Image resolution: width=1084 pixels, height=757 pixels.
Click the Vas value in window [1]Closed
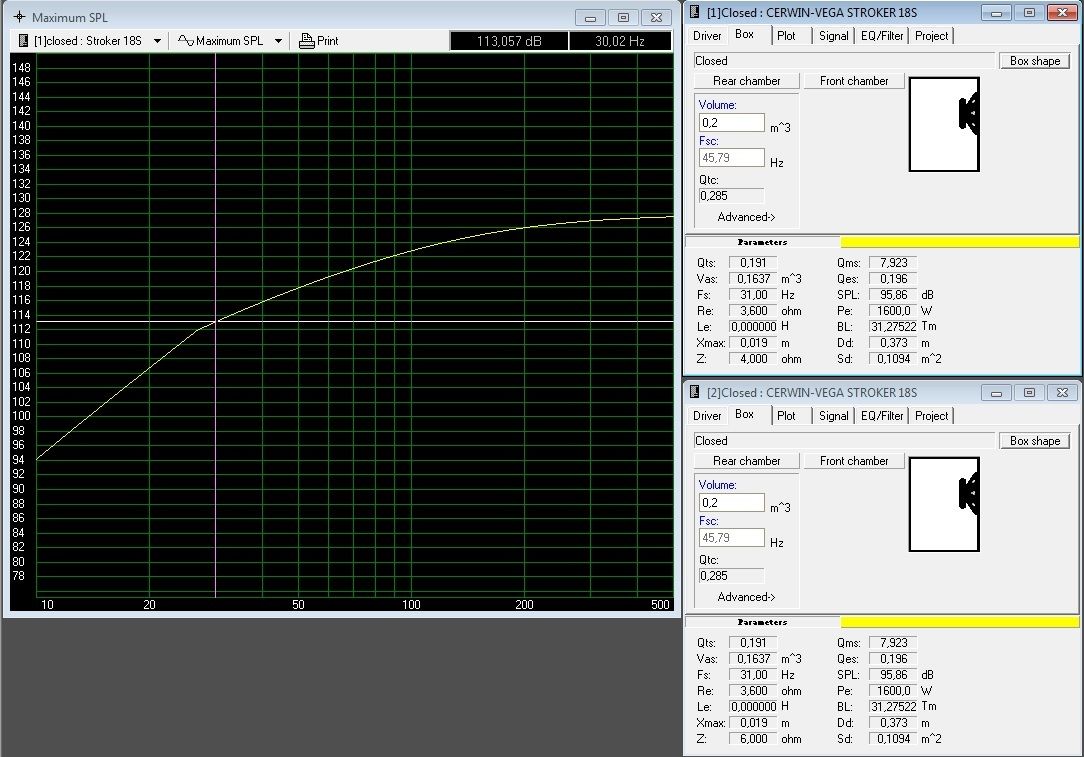click(x=753, y=279)
